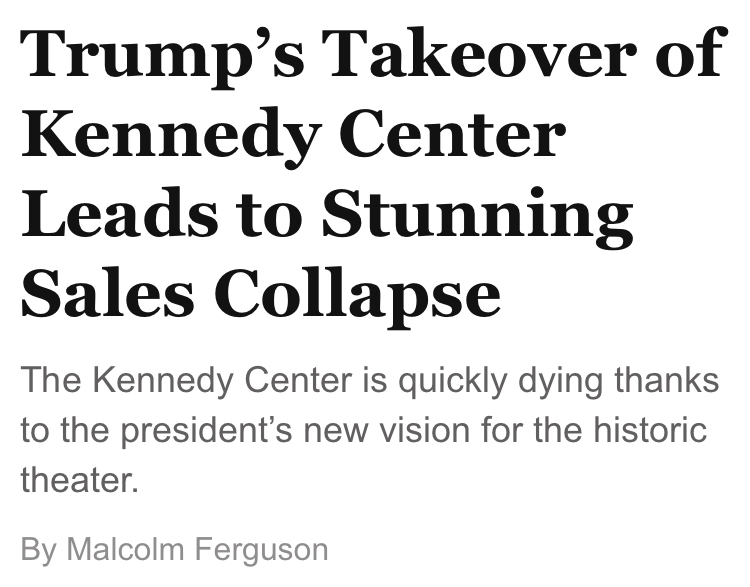Image resolution: width=750 pixels, height=587 pixels.
Task: Click the Malcolm Ferguson author link
Action: click(x=197, y=549)
